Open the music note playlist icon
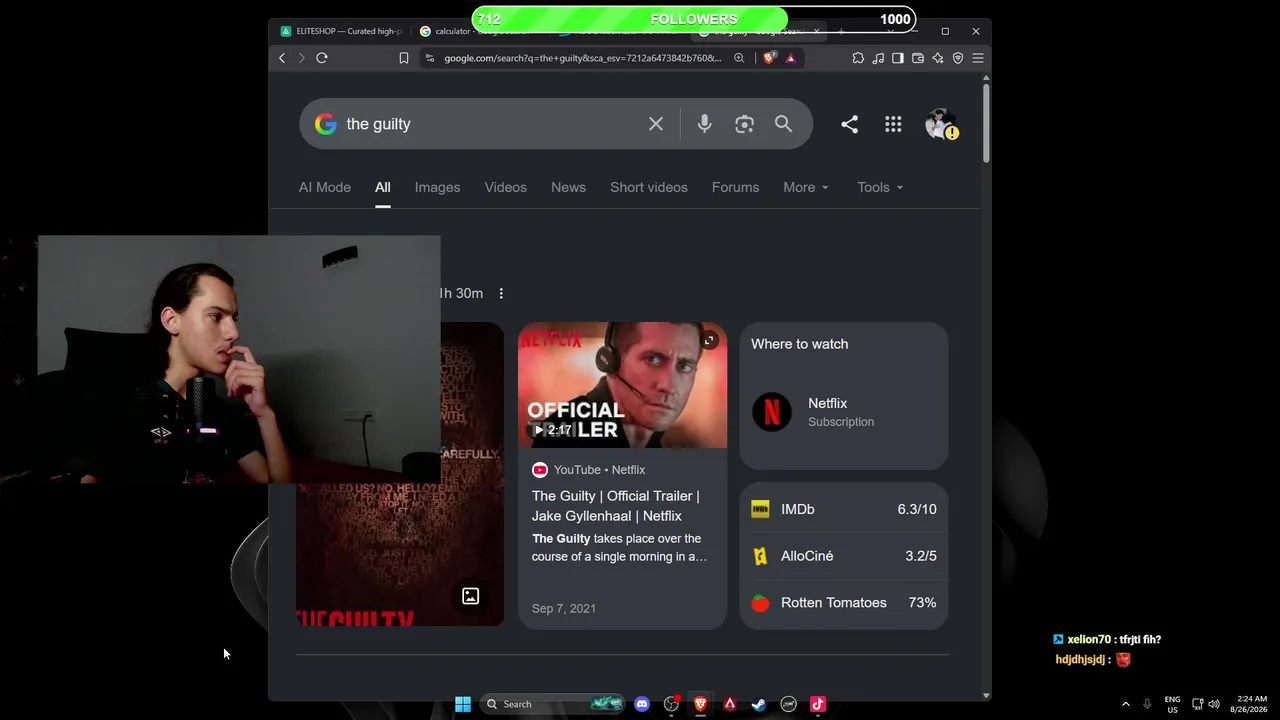This screenshot has width=1280, height=720. coord(878,58)
